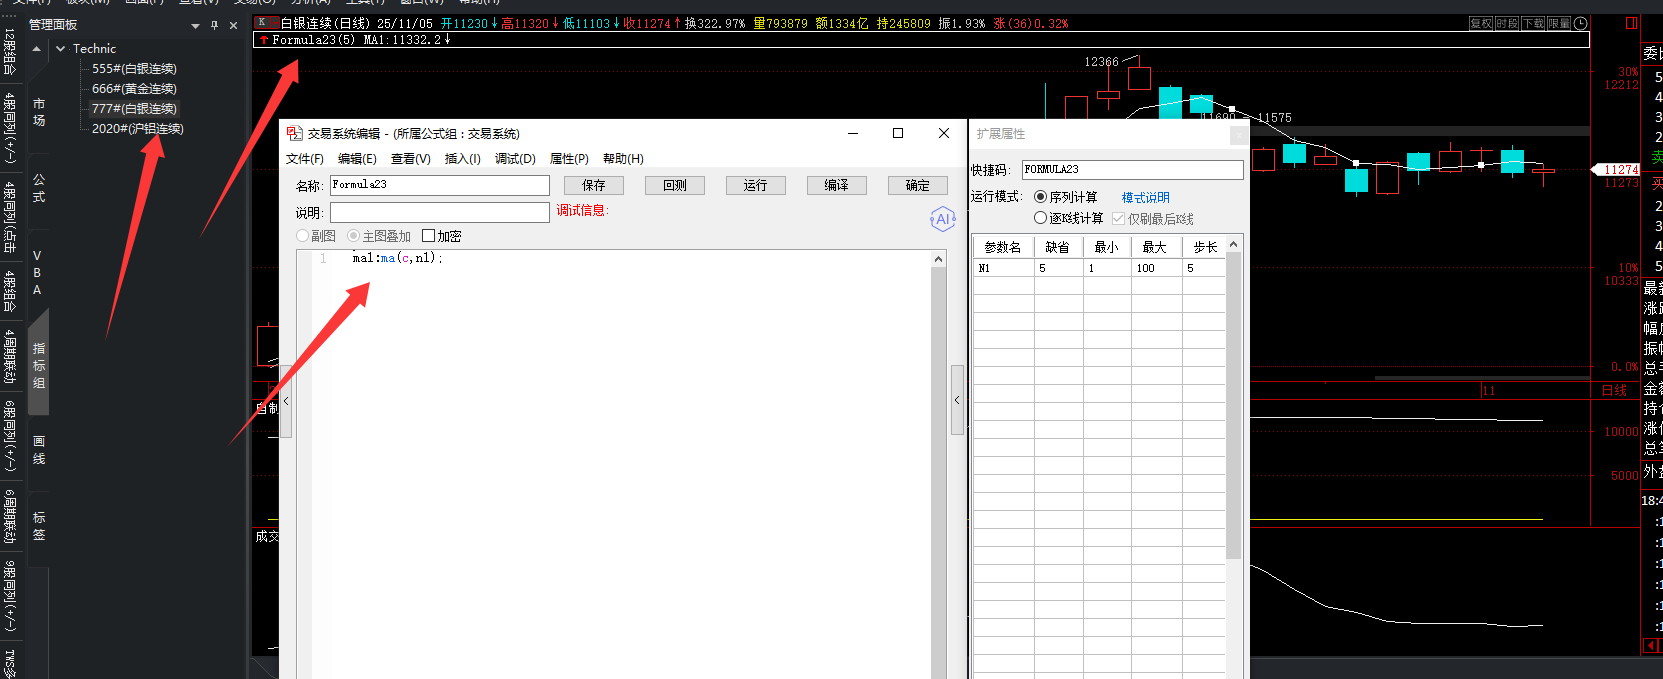Click the 说明 description input field

[x=440, y=212]
